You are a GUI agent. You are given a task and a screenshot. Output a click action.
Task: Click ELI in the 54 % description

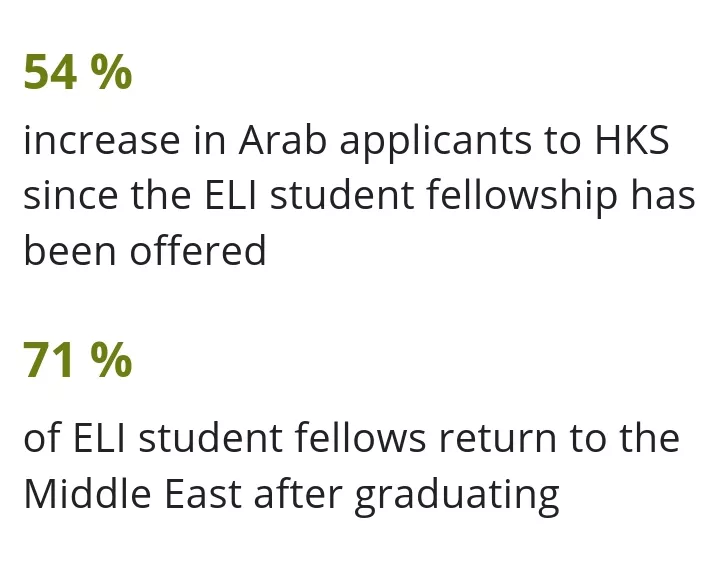[231, 195]
